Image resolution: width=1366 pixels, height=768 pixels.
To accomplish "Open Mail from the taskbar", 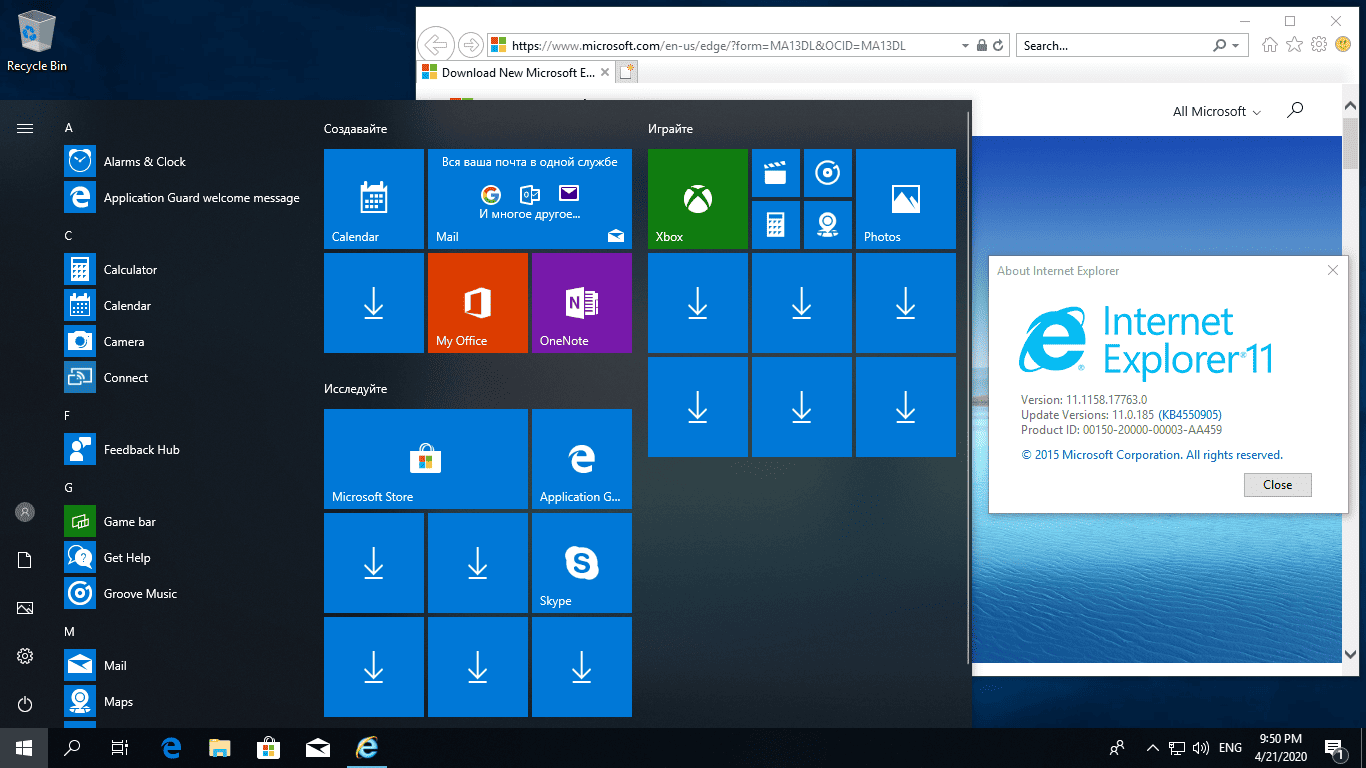I will tap(318, 748).
